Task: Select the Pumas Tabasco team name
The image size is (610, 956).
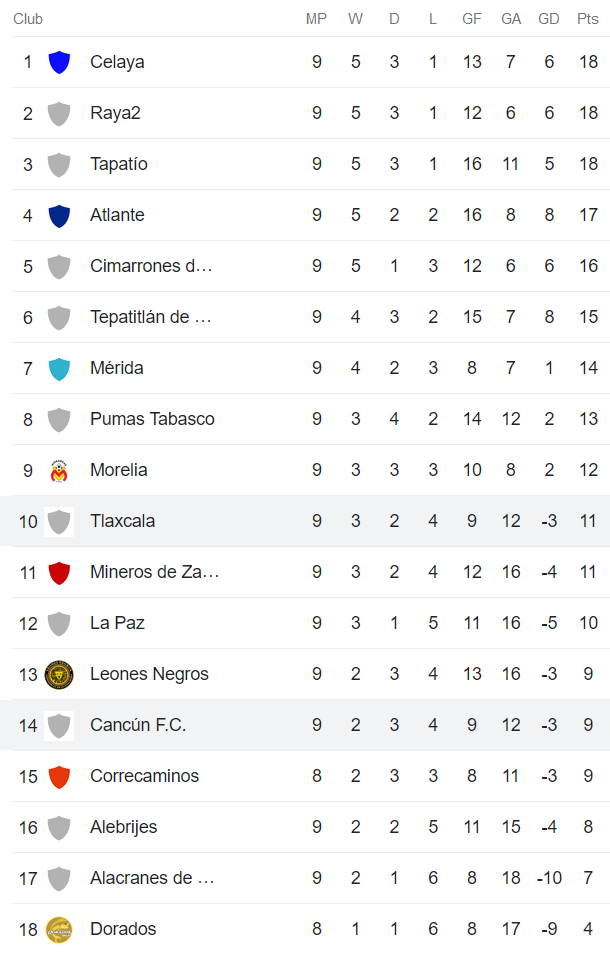Action: pos(152,419)
